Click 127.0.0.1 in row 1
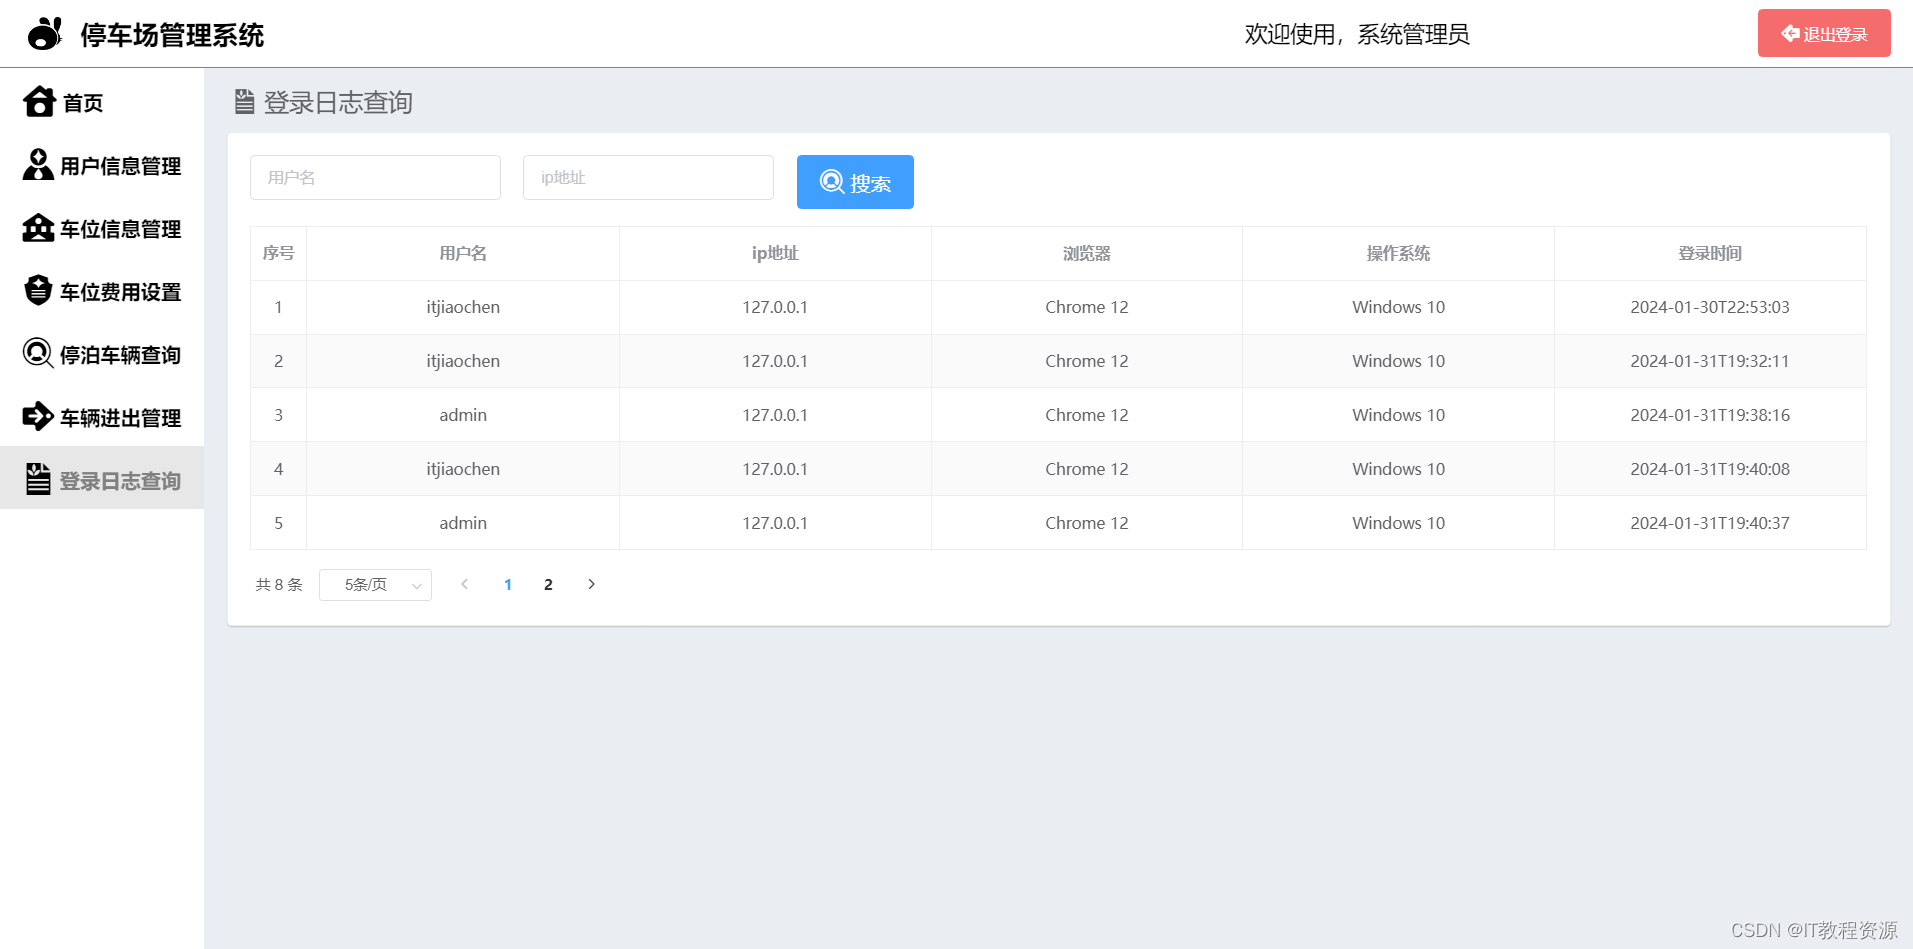The height and width of the screenshot is (949, 1913). 775,307
